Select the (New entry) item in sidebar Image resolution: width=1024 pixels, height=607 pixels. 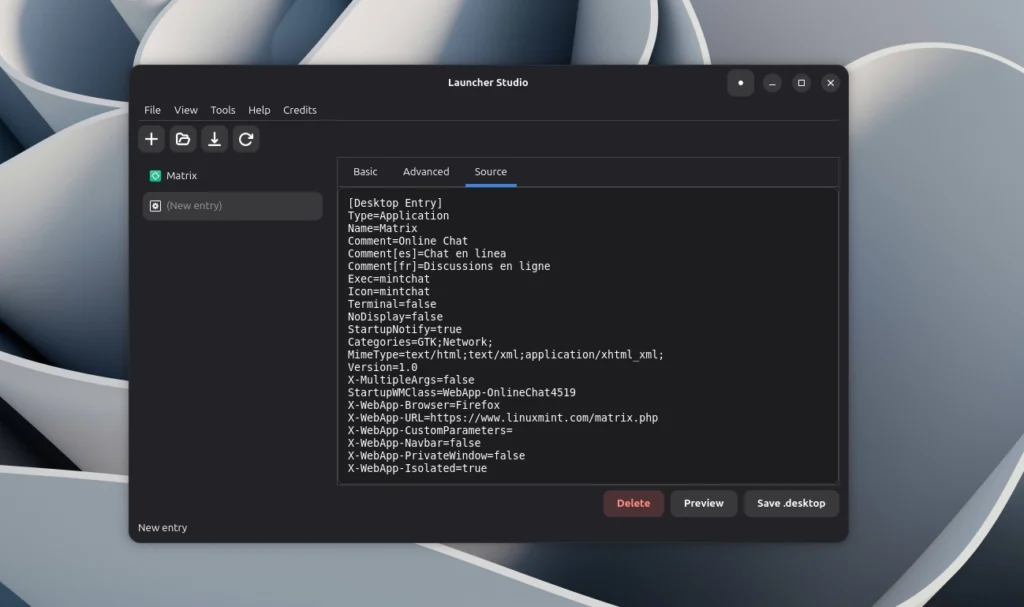(x=201, y=205)
